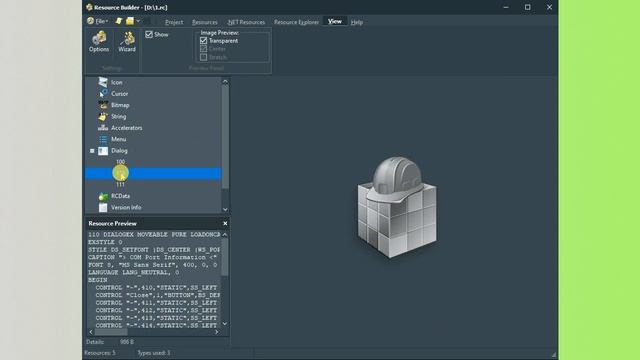Click the preview horizontal scrollbar thumb

coord(111,332)
